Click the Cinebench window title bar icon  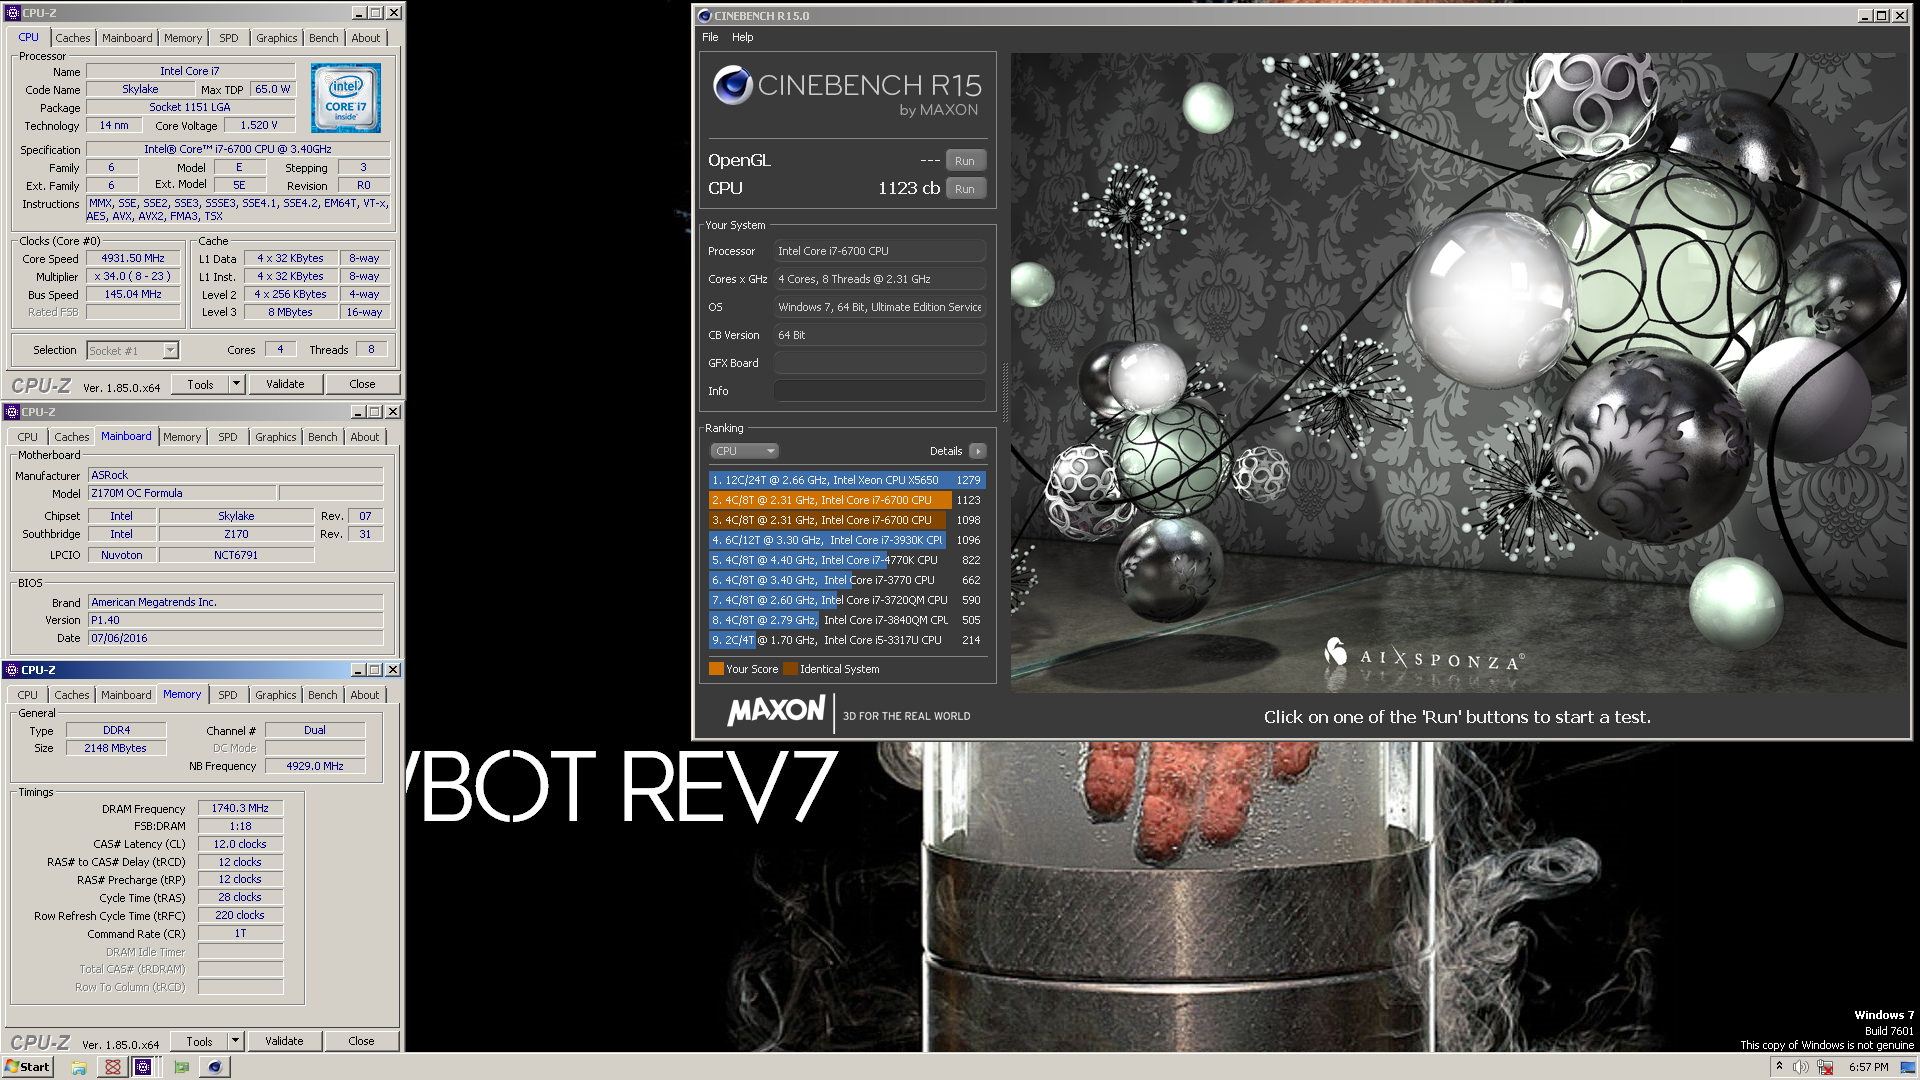[704, 15]
